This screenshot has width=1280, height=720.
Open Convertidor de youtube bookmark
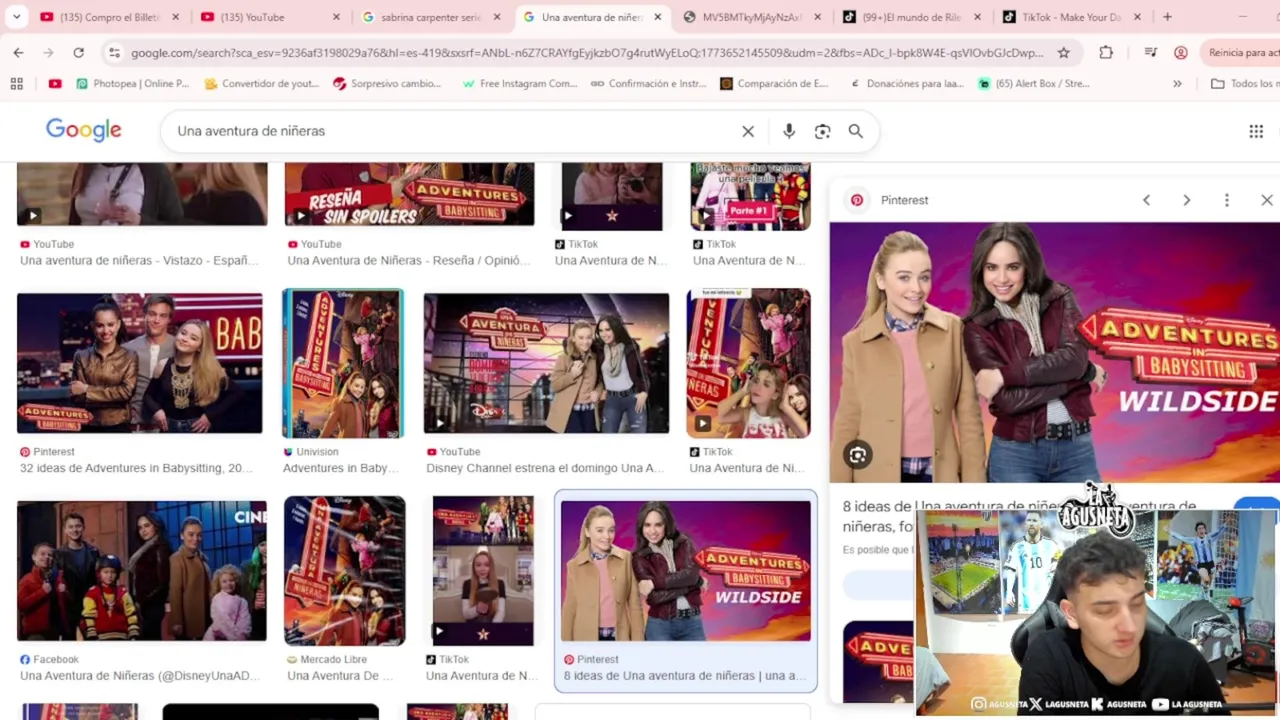261,84
